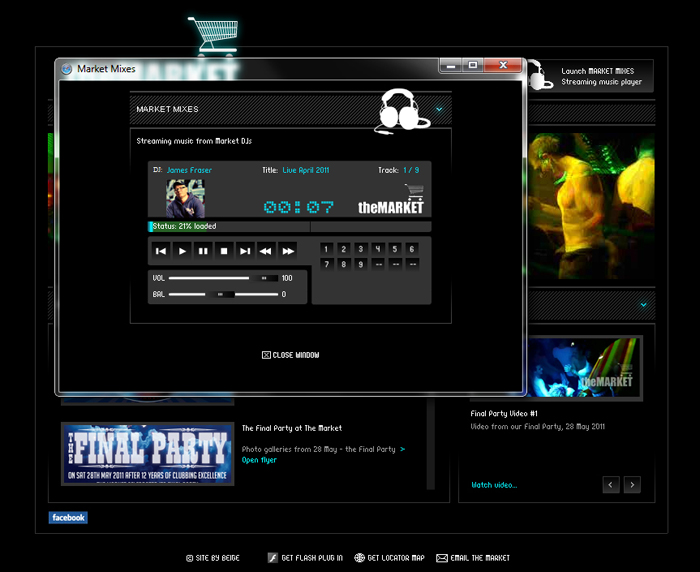700x572 pixels.
Task: Click Open flyer link
Action: [259, 460]
